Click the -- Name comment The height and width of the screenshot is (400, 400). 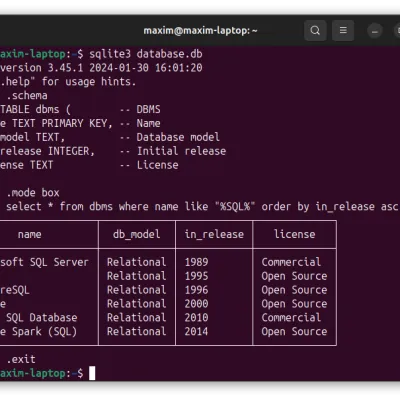click(140, 123)
